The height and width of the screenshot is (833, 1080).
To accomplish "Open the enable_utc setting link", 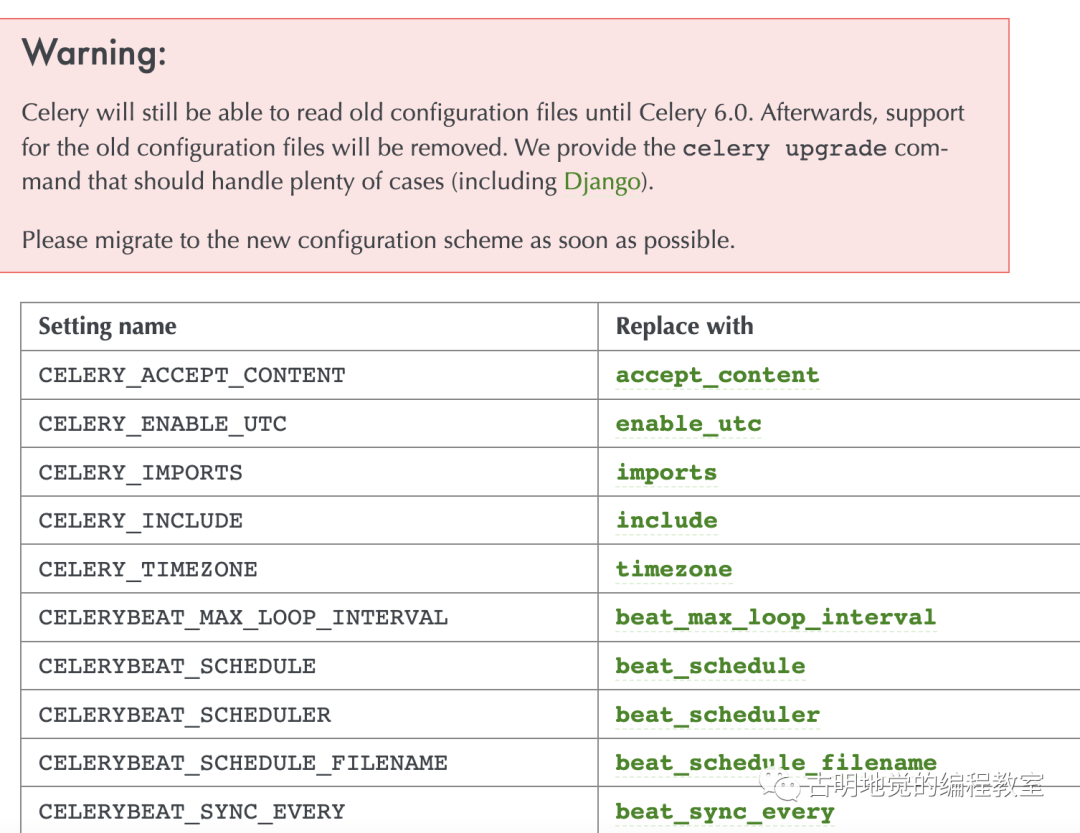I will pyautogui.click(x=688, y=424).
